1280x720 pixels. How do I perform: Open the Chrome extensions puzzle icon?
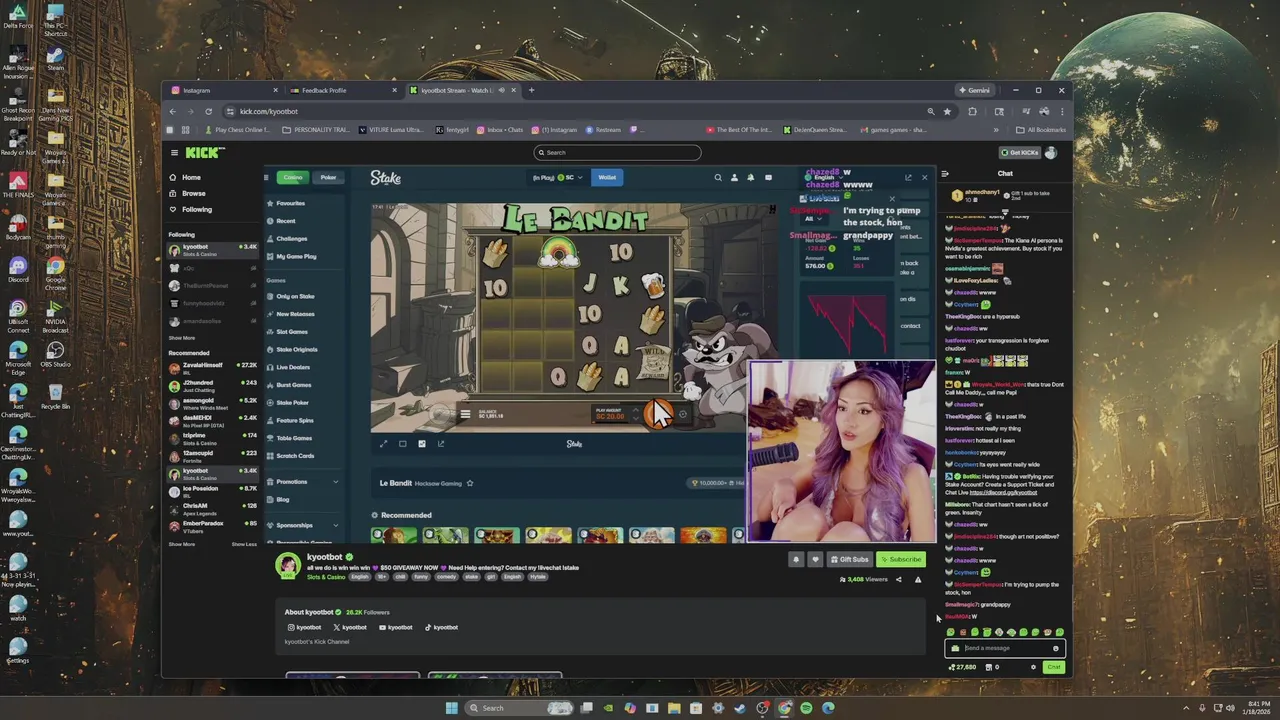pos(972,111)
